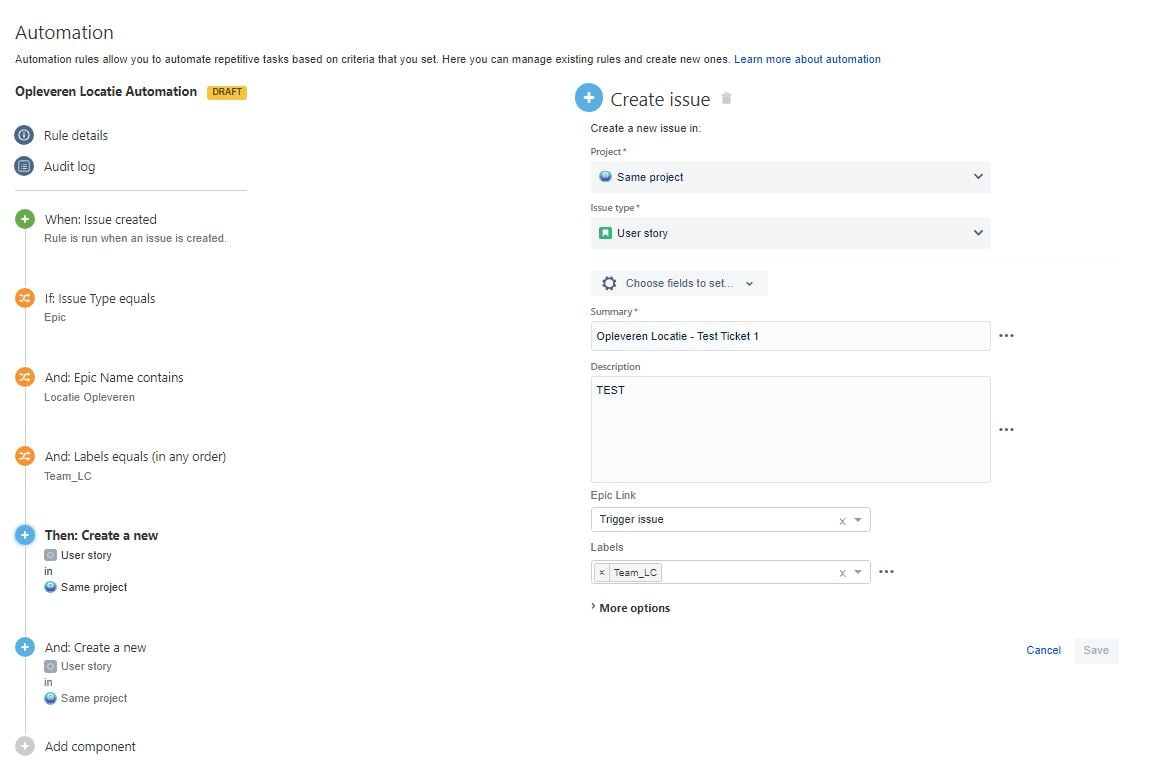Image resolution: width=1152 pixels, height=767 pixels.
Task: Click the Cancel button
Action: pyautogui.click(x=1043, y=650)
